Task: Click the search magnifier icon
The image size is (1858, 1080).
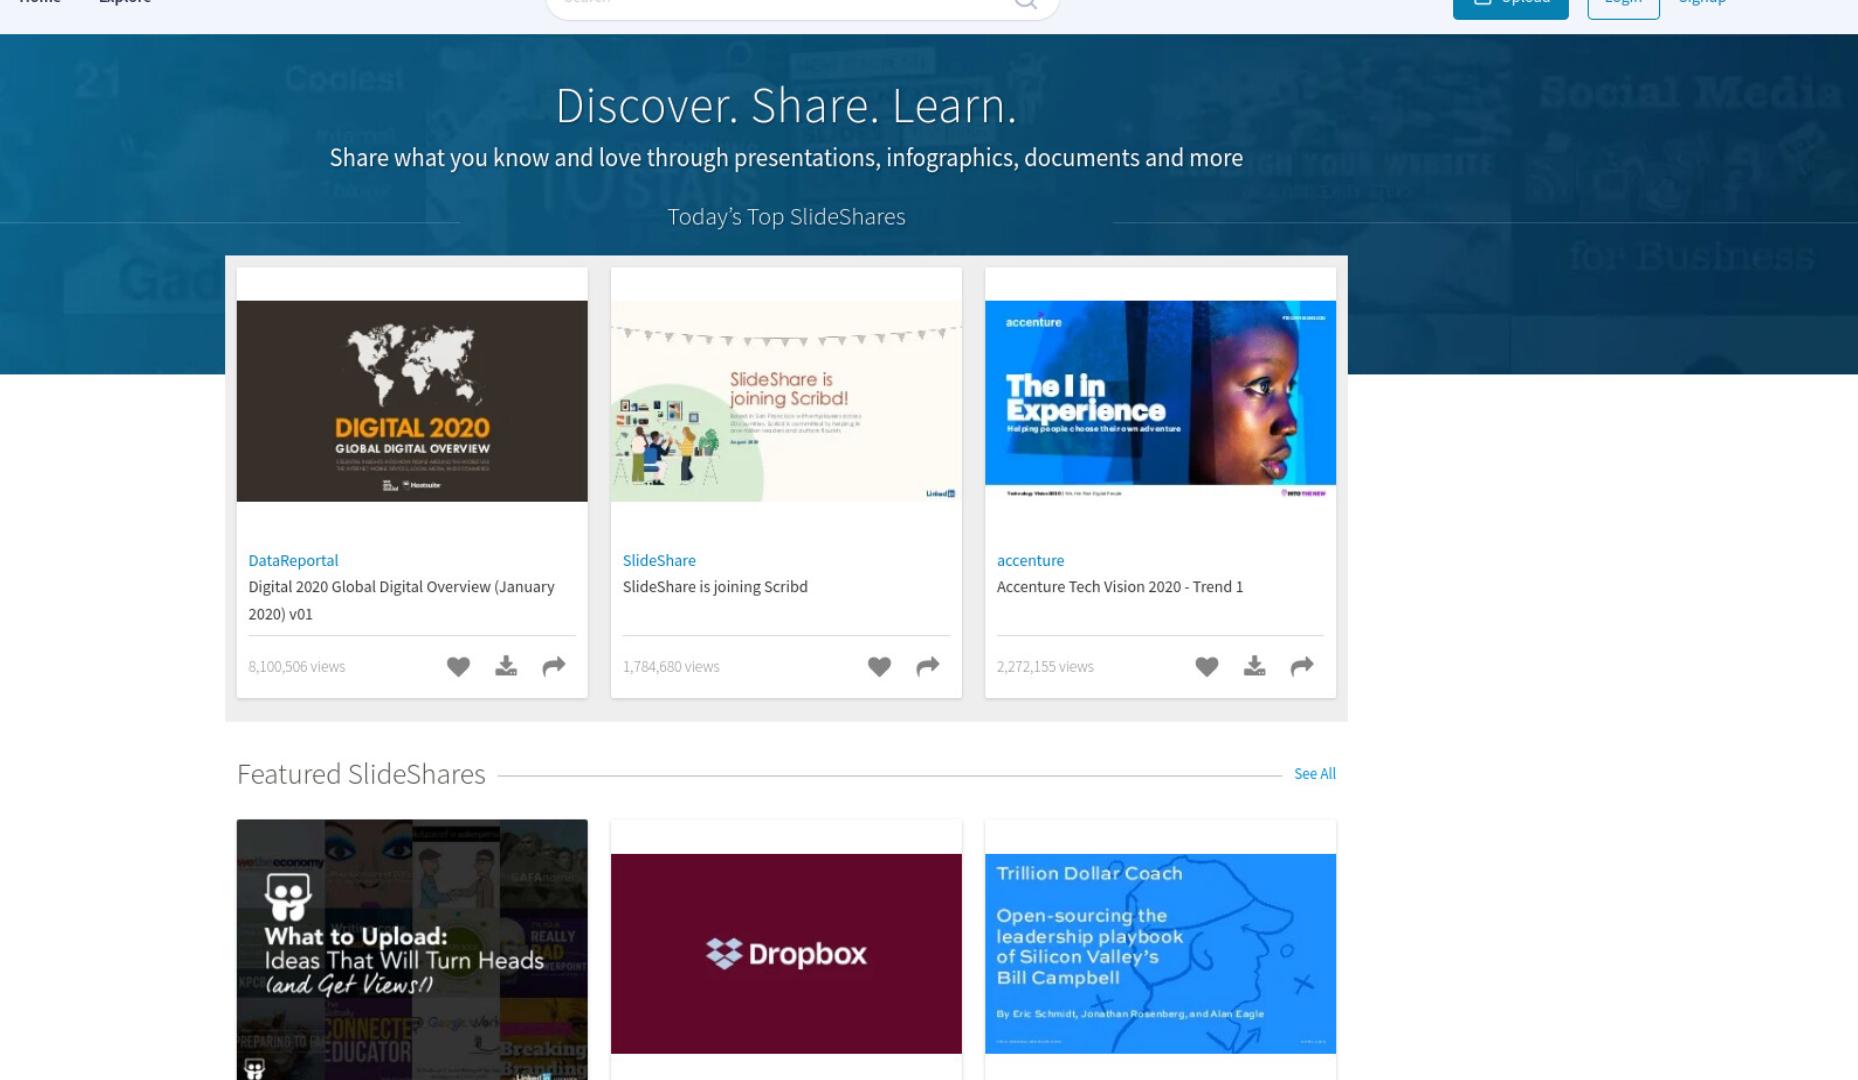Action: pyautogui.click(x=1026, y=3)
